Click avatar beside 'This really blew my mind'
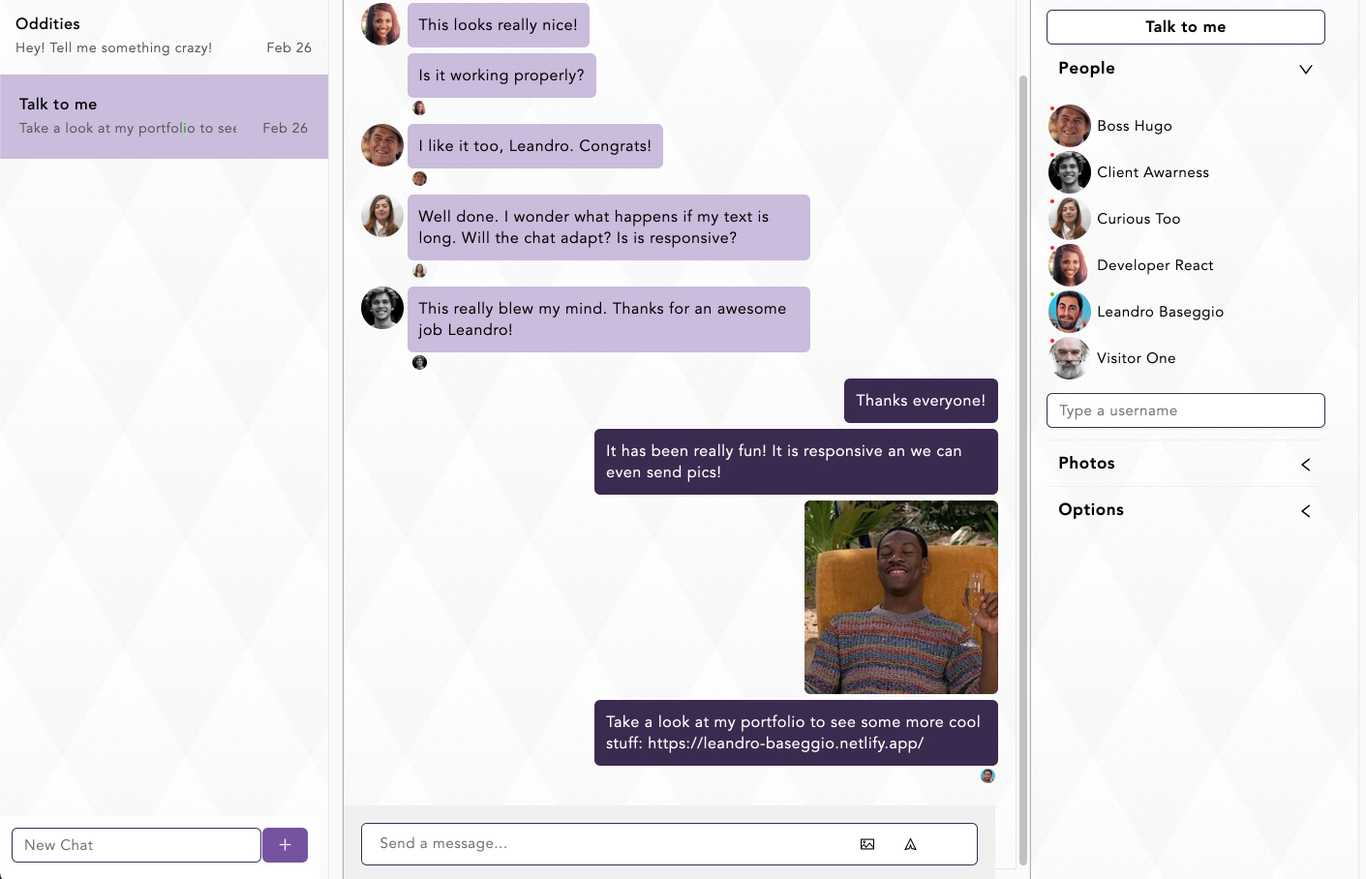1366x879 pixels. point(382,308)
